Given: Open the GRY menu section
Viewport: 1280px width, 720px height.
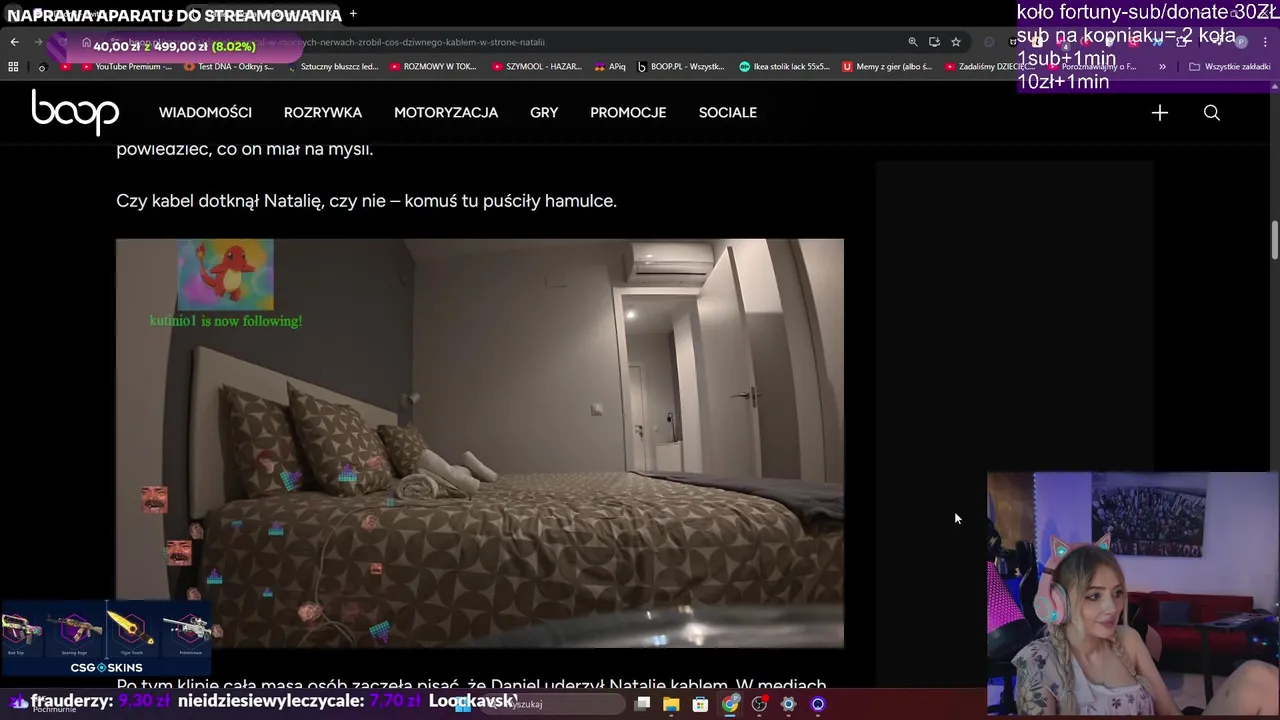Looking at the screenshot, I should click(544, 113).
